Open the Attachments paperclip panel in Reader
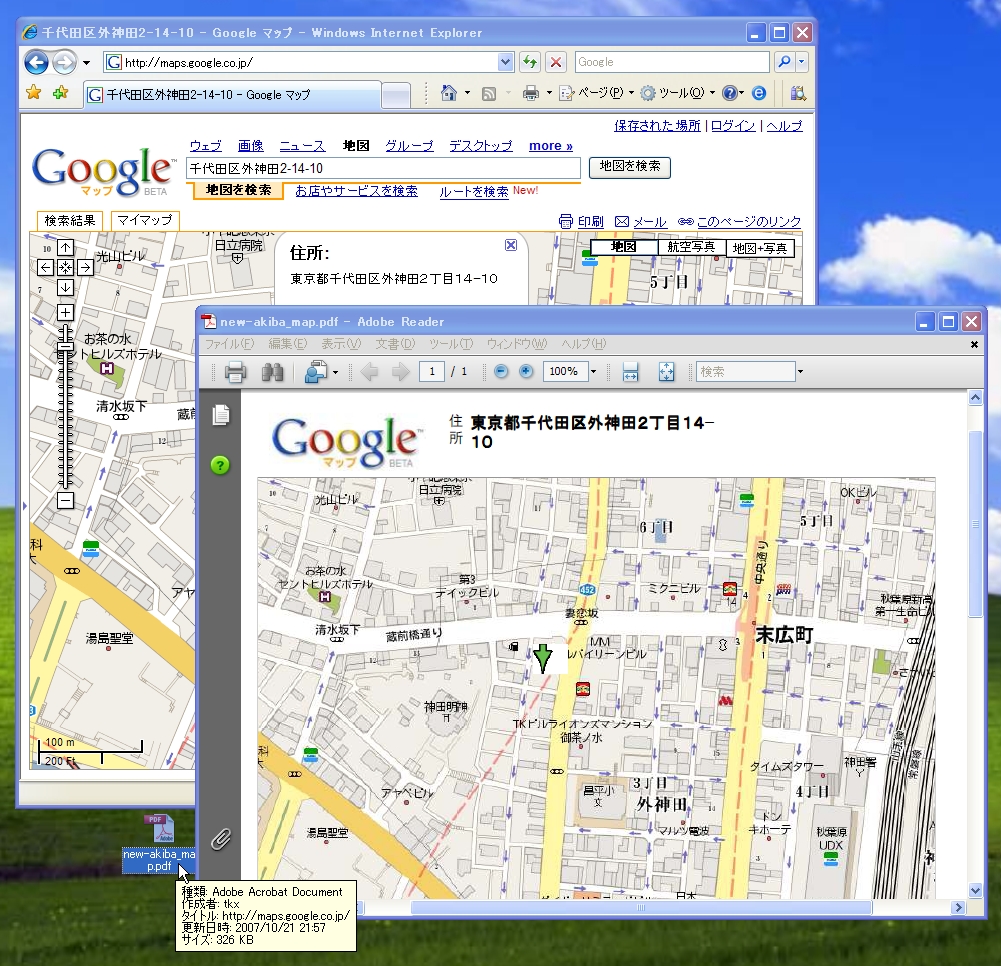The height and width of the screenshot is (966, 1001). pos(221,839)
